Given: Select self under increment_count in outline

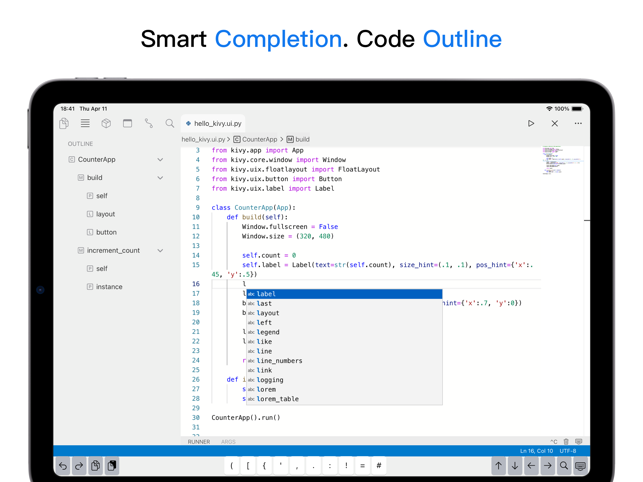Looking at the screenshot, I should [x=102, y=269].
